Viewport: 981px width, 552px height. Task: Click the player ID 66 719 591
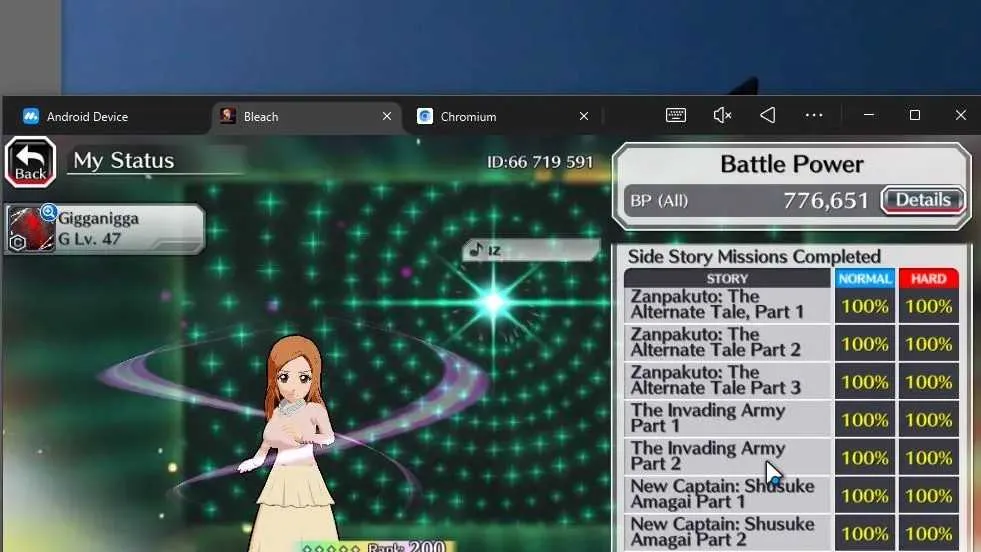[x=540, y=162]
